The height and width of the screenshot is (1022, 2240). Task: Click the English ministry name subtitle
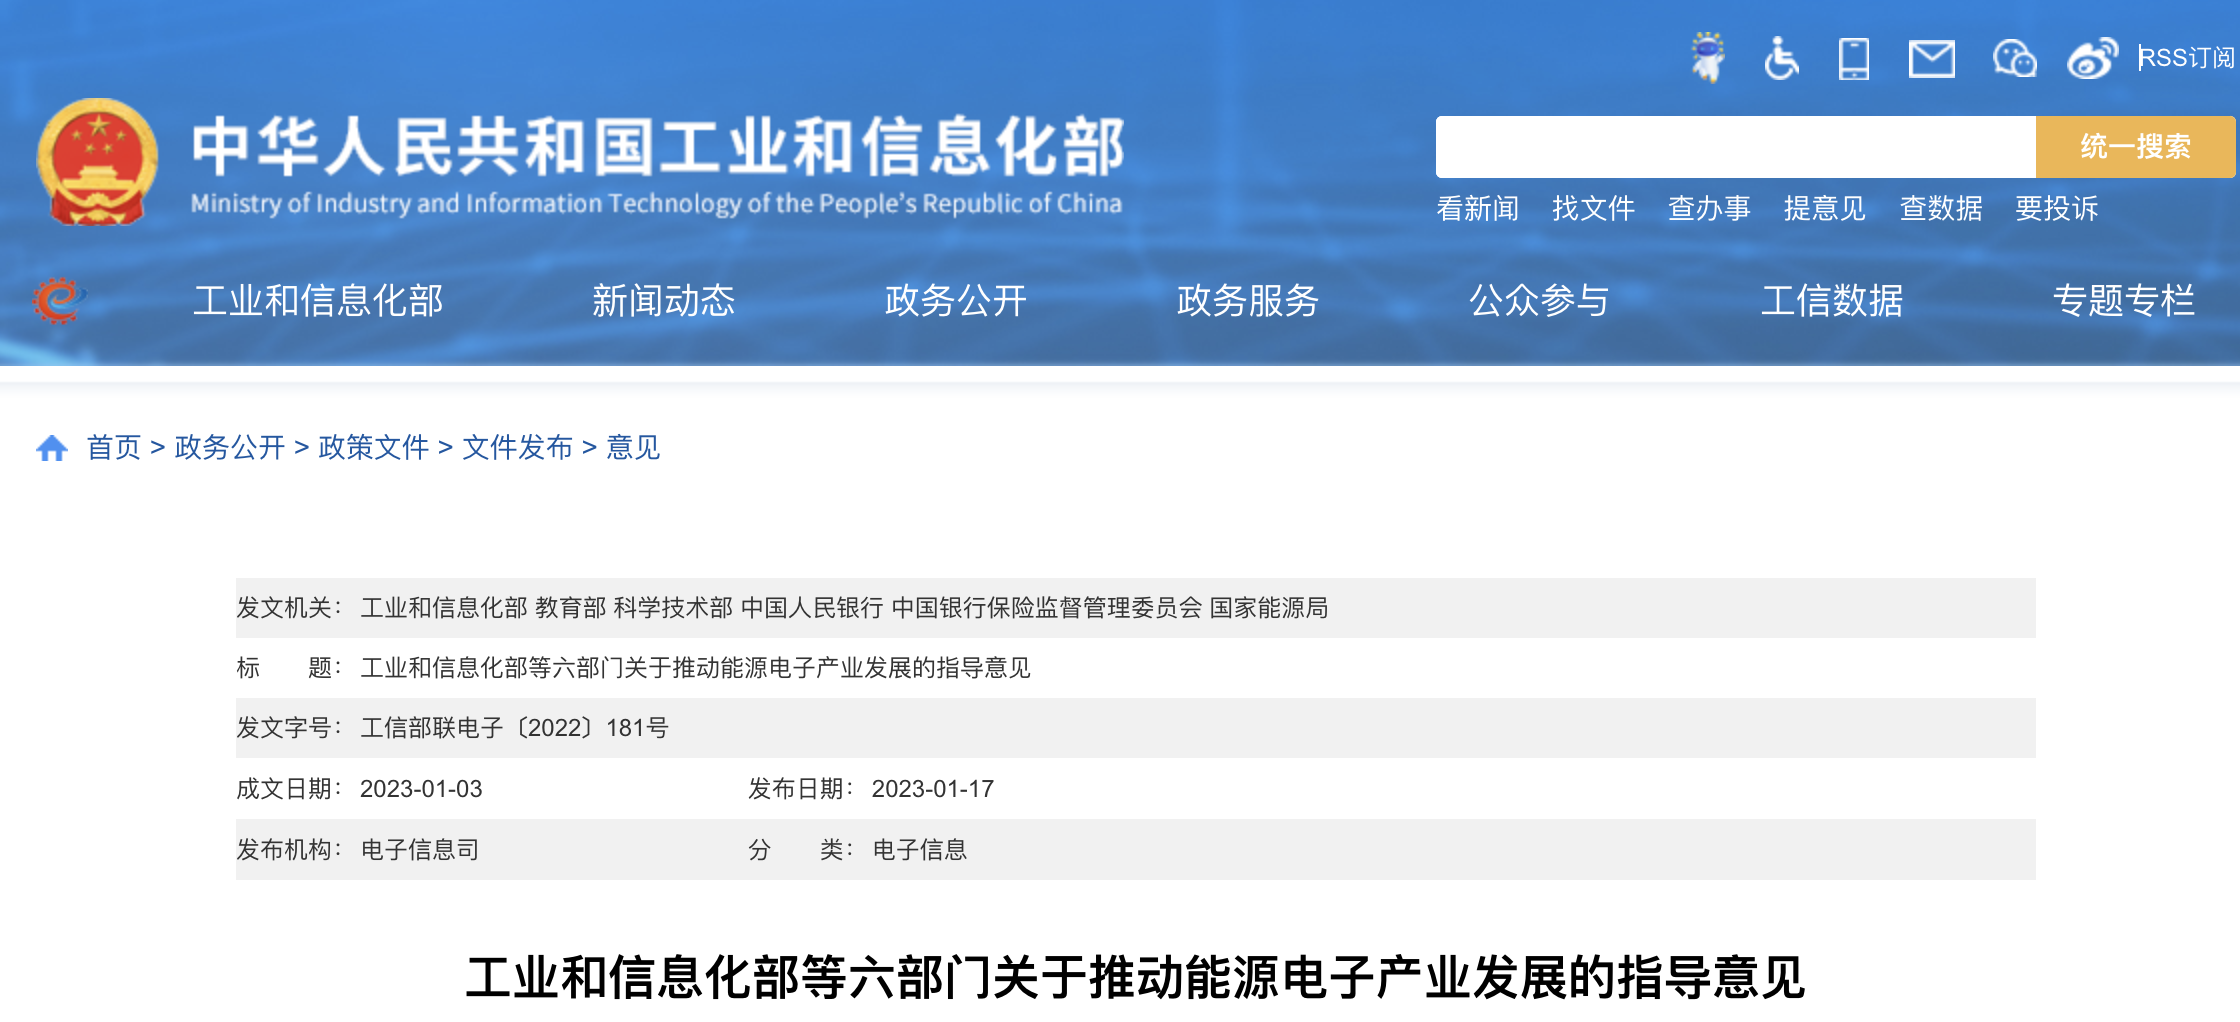(x=656, y=203)
